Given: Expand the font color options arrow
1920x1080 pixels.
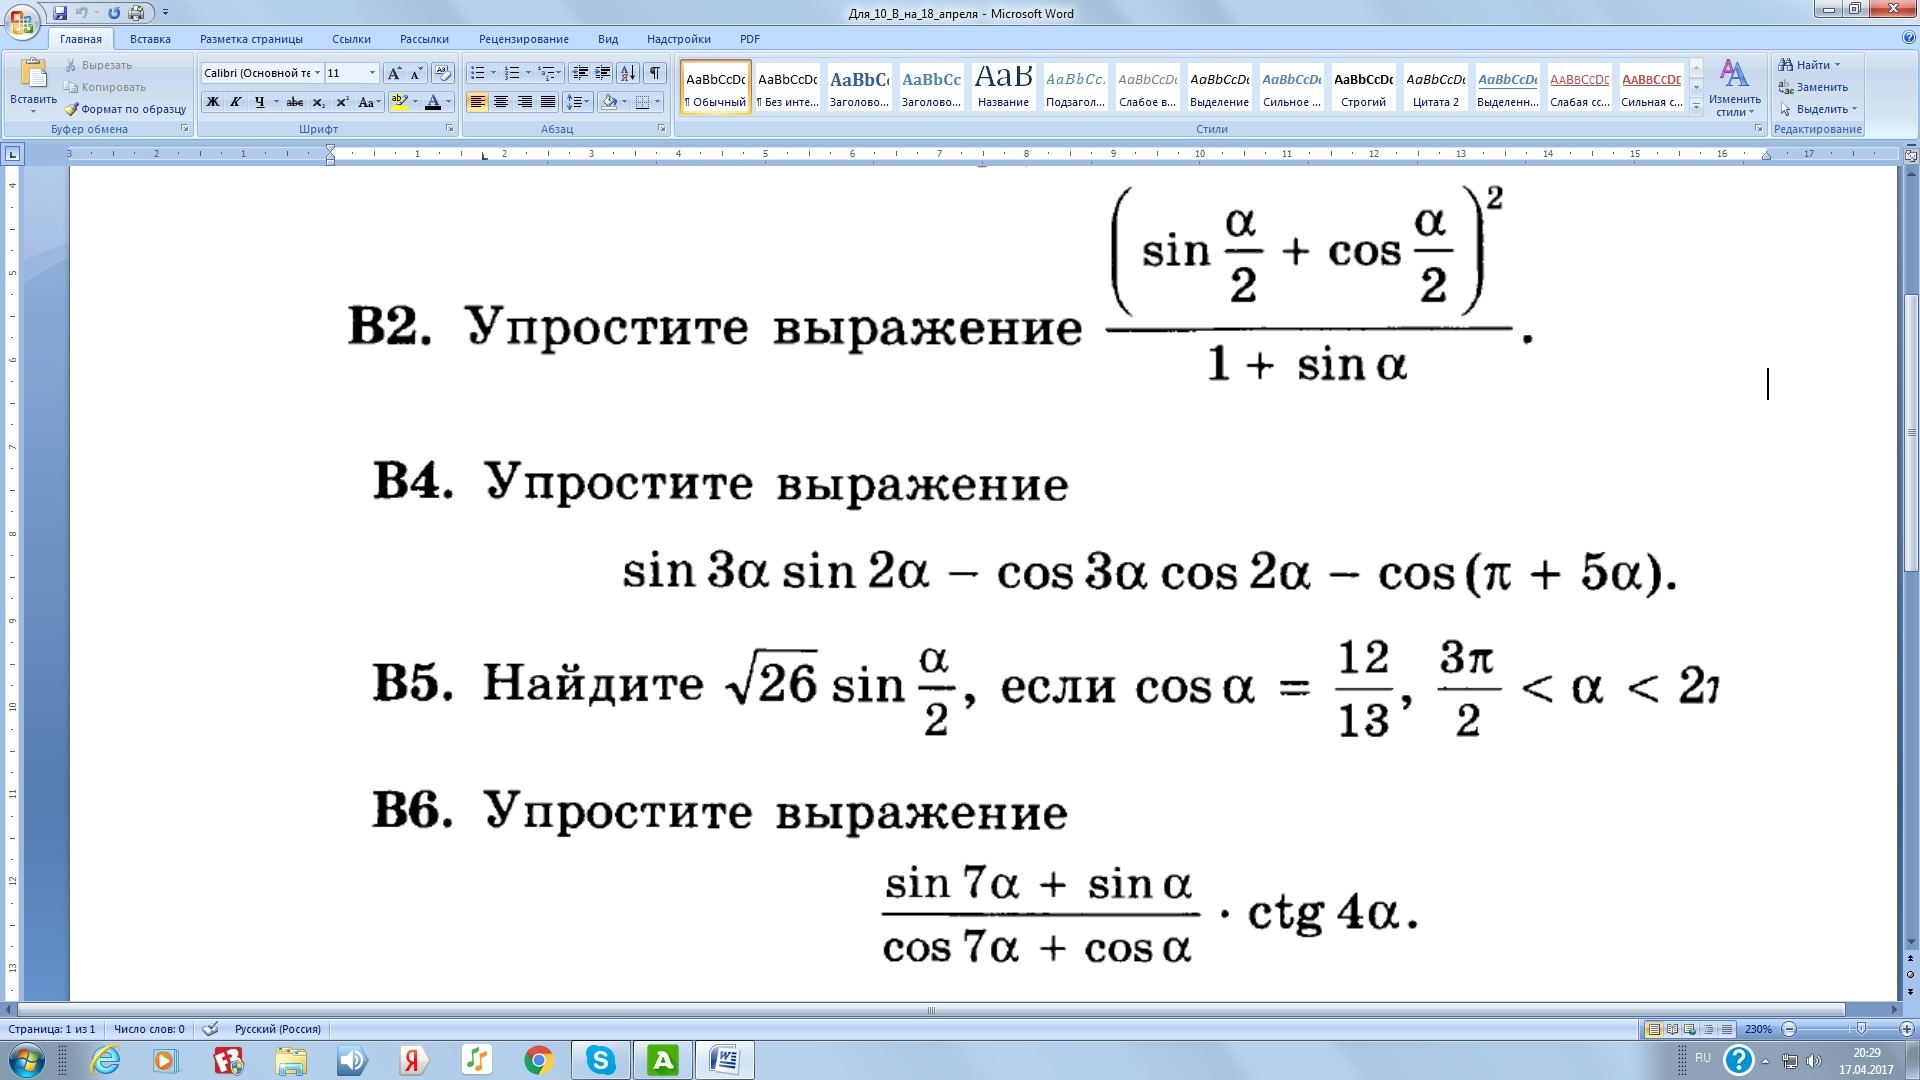Looking at the screenshot, I should 447,101.
